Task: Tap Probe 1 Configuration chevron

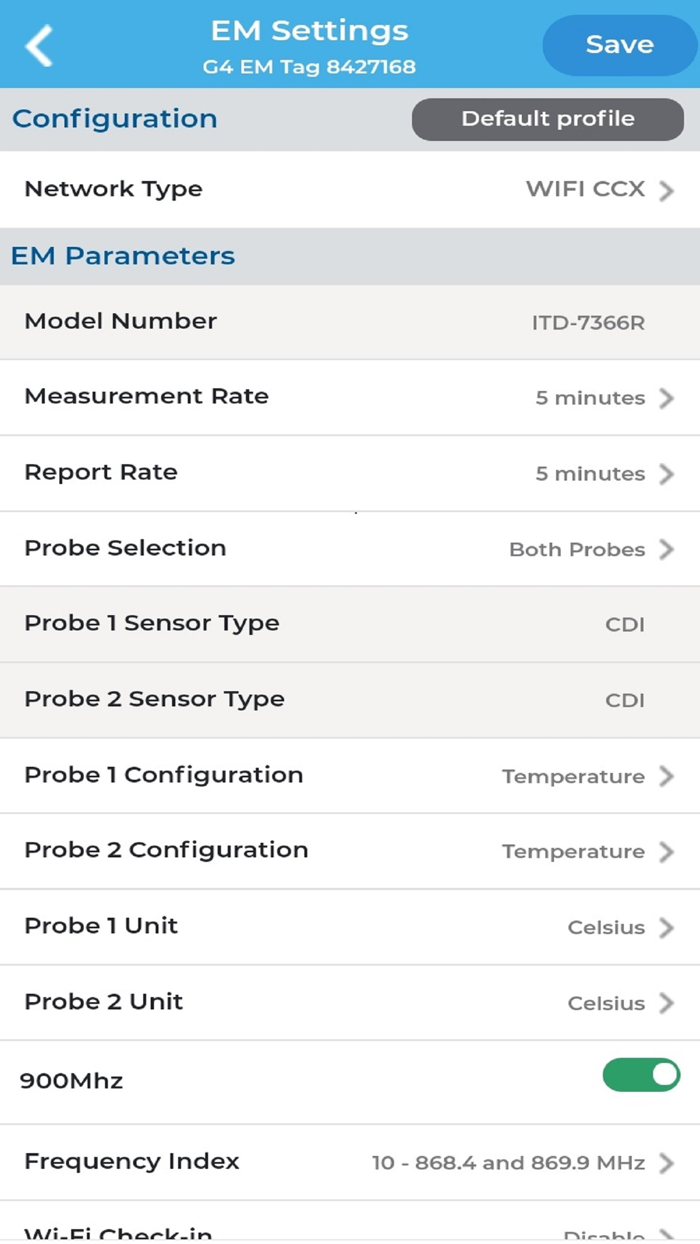Action: point(667,777)
